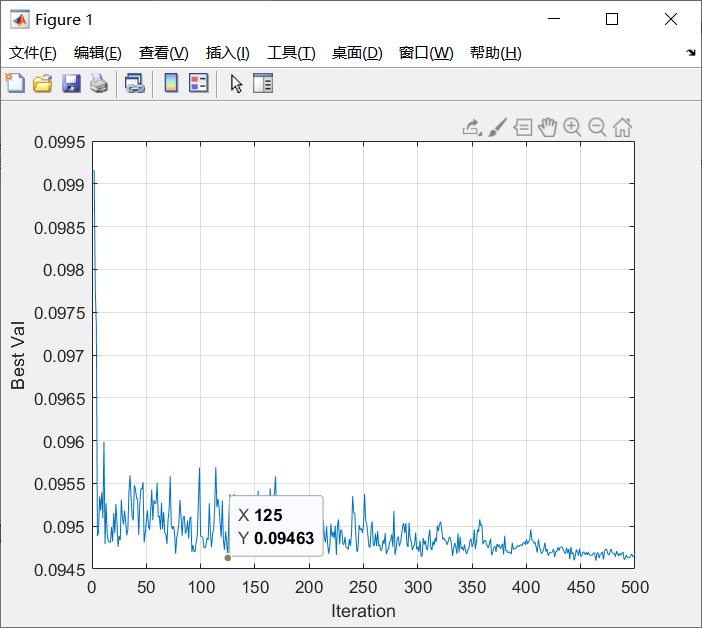The width and height of the screenshot is (702, 628).
Task: Activate the data brushing tool on axes
Action: [497, 128]
